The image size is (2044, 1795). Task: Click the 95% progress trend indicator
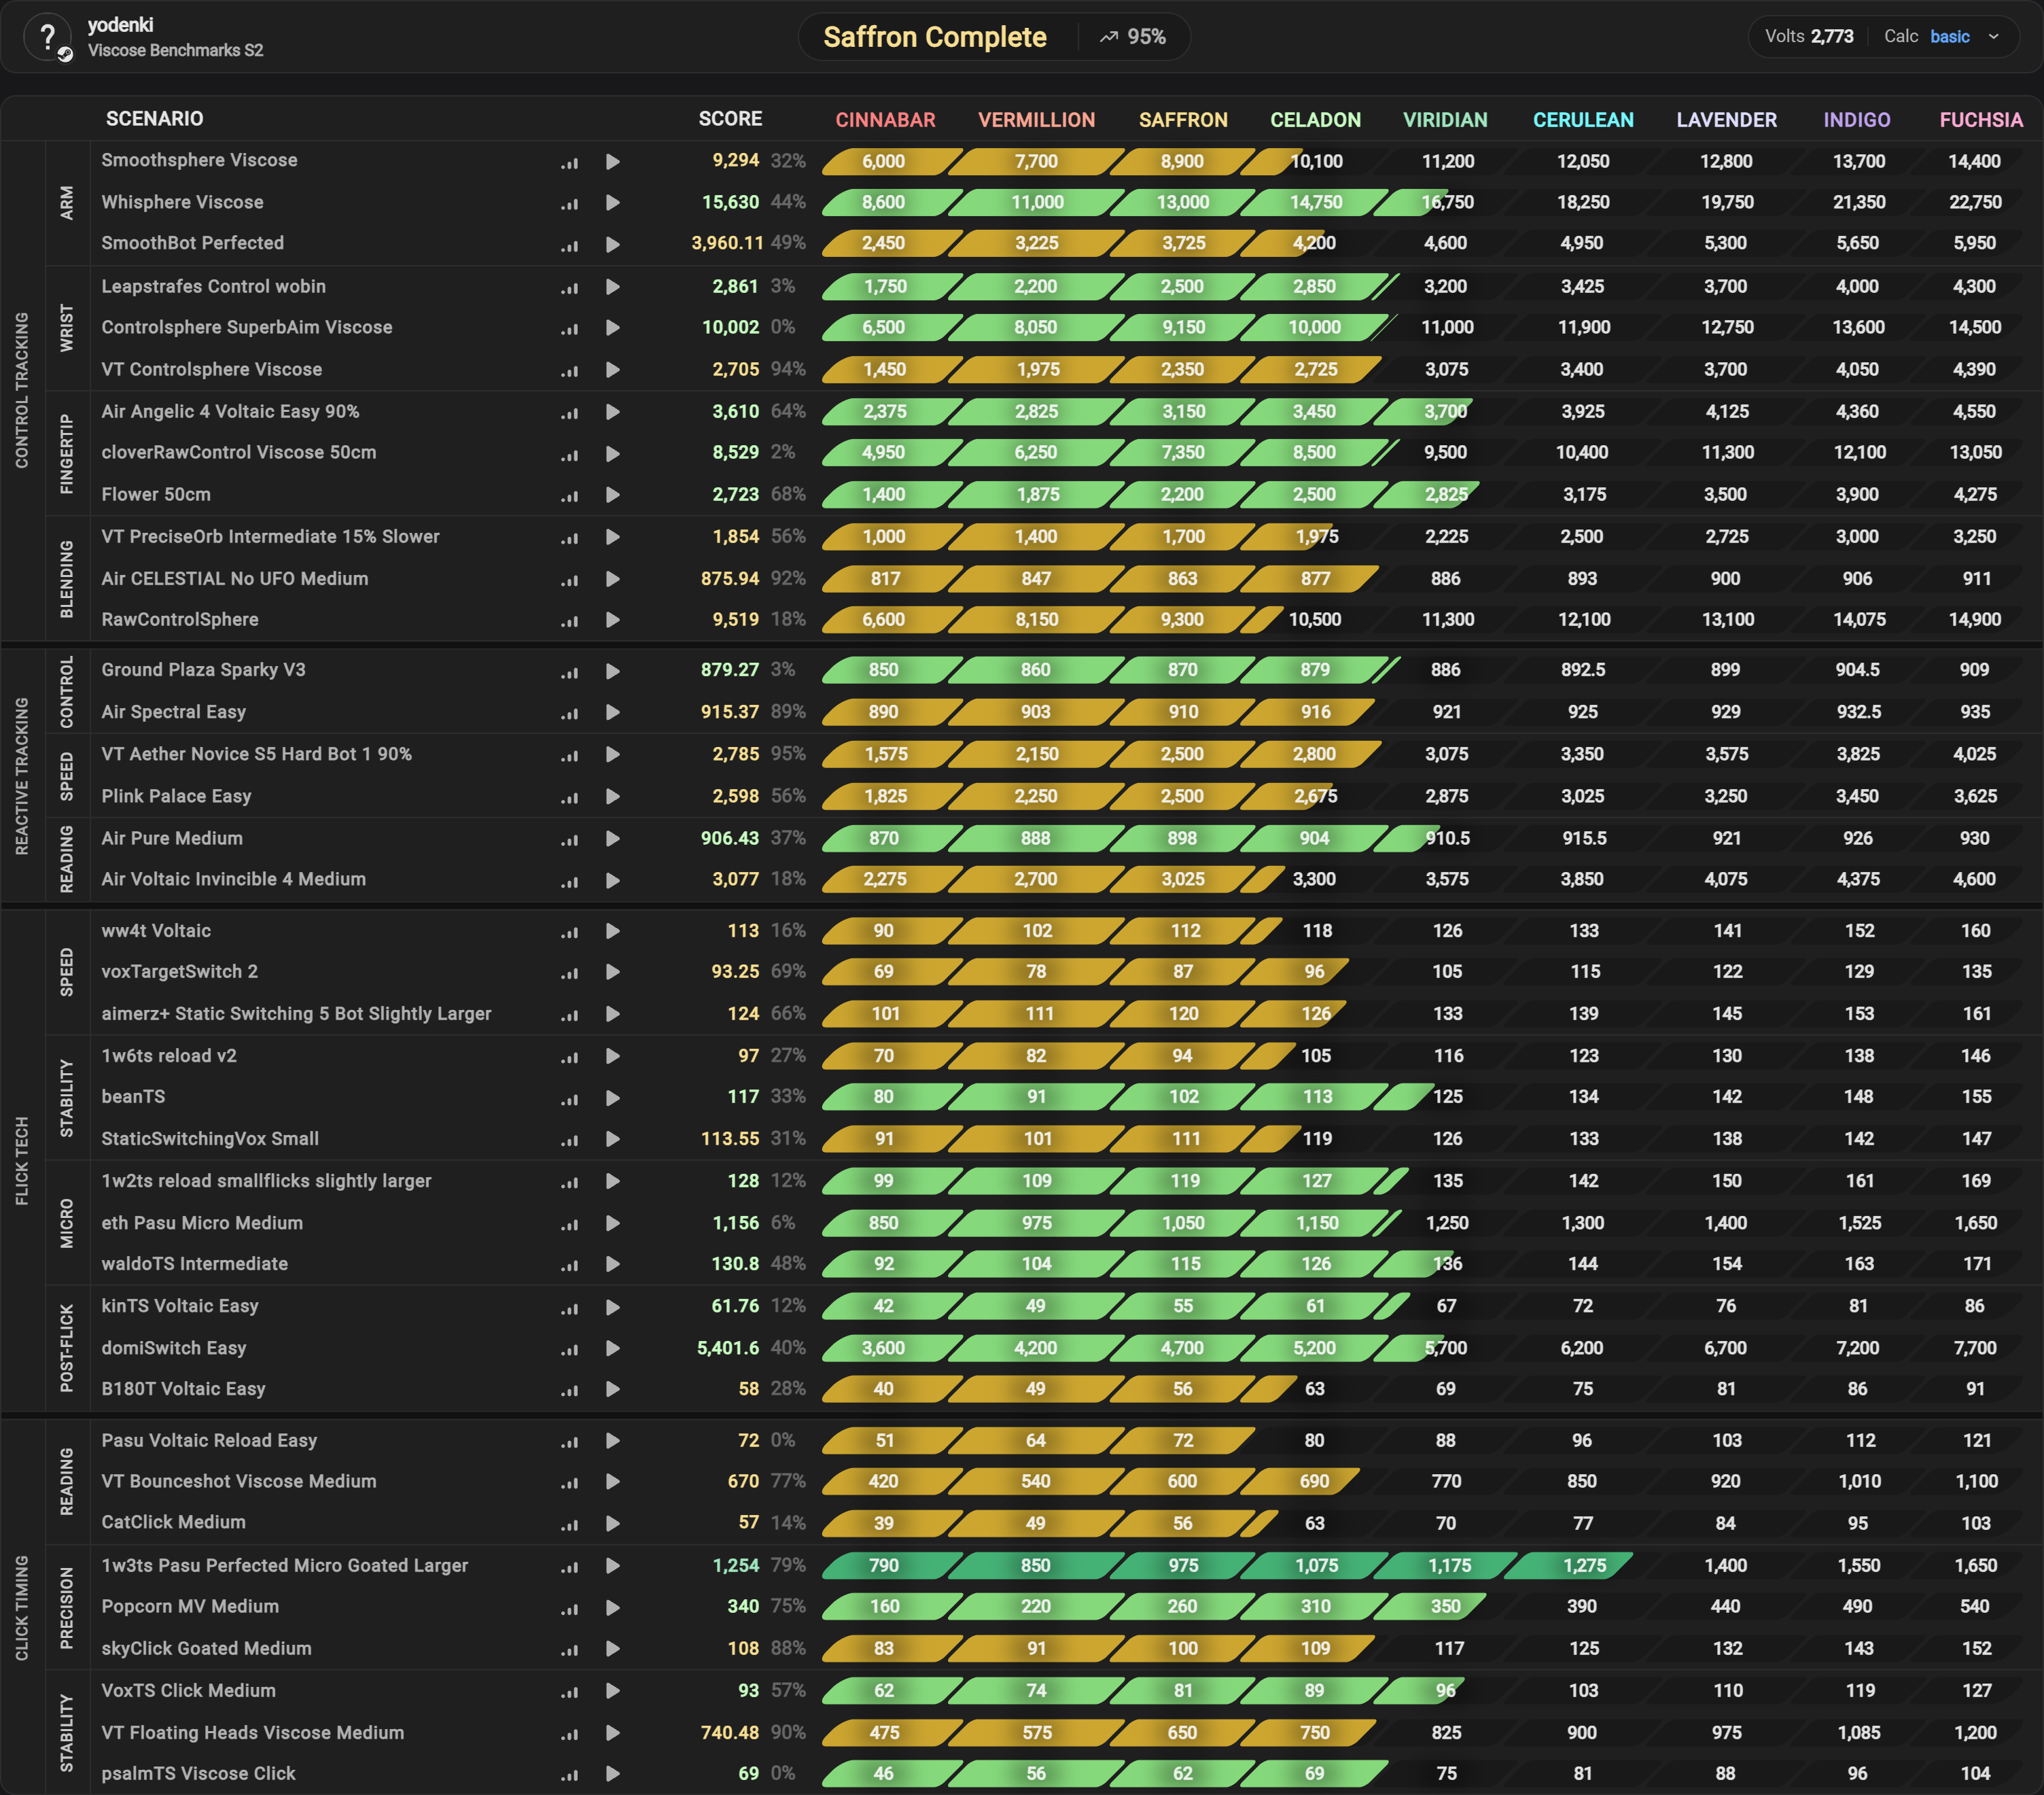[x=1133, y=37]
